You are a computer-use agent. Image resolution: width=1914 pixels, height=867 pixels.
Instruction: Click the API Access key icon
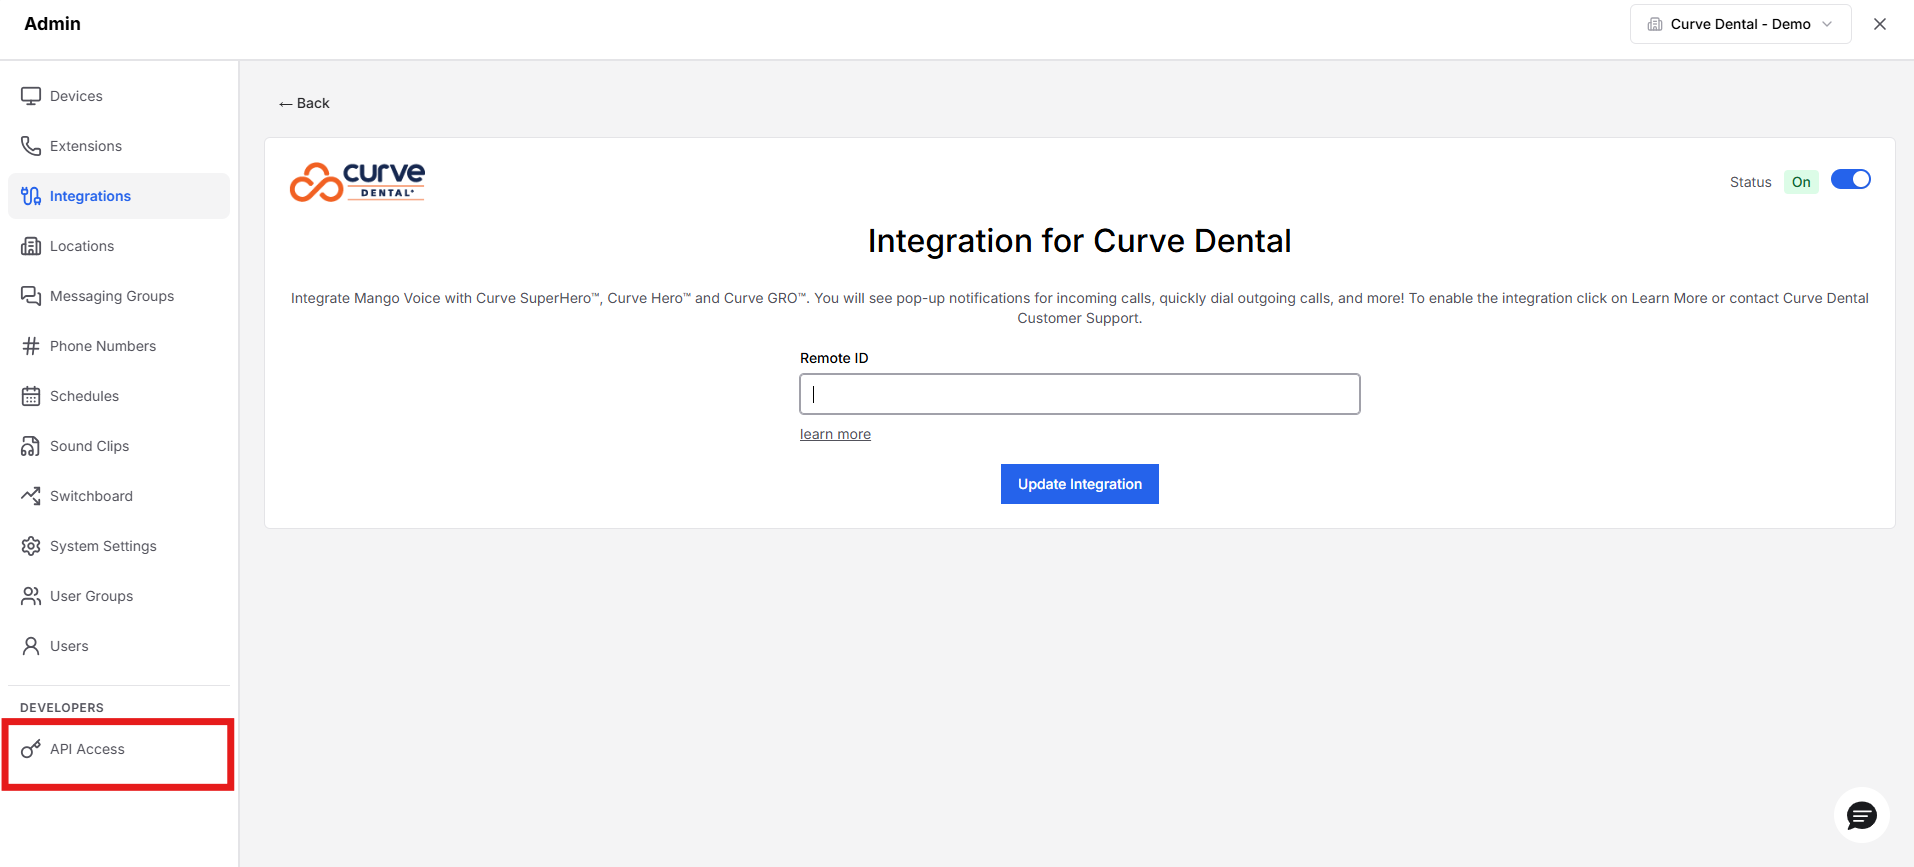31,749
